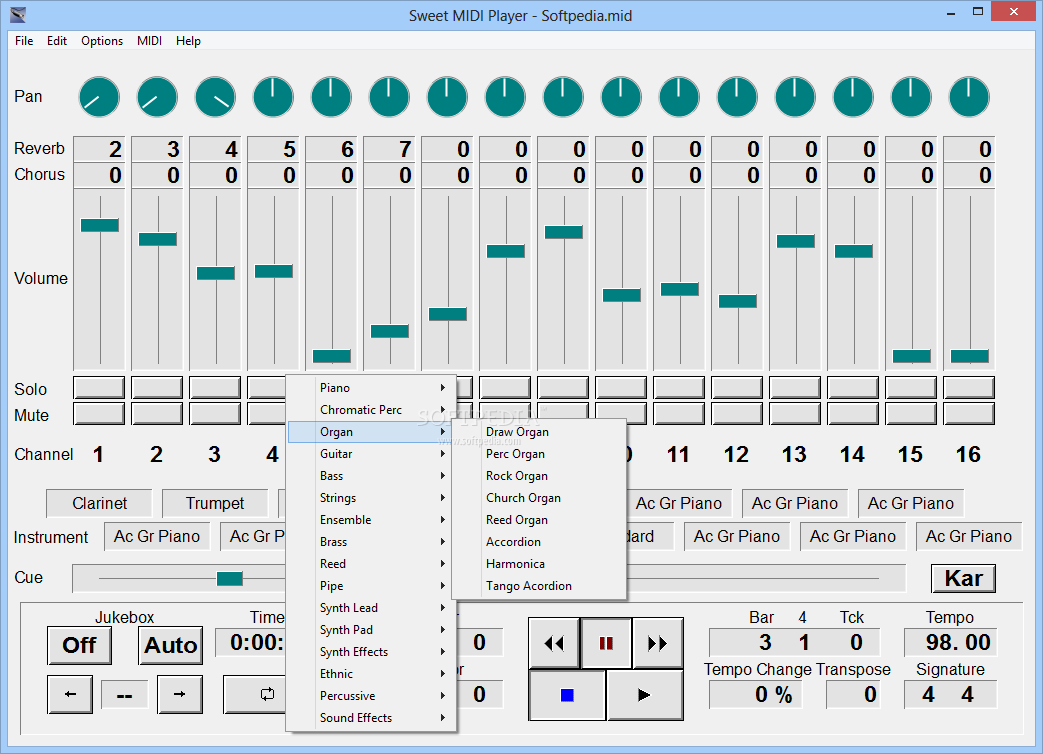Expand the Brass instrument submenu

371,542
